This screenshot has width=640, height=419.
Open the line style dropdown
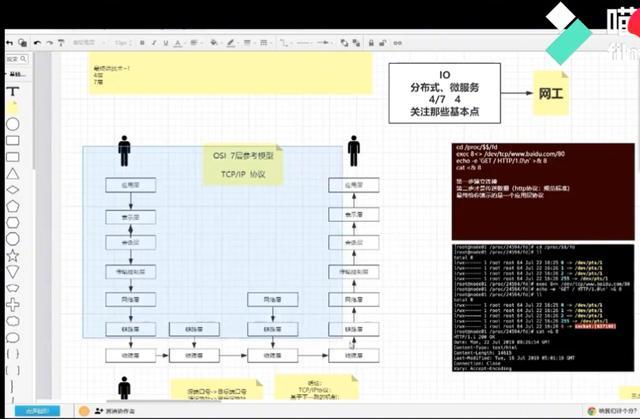pos(265,43)
